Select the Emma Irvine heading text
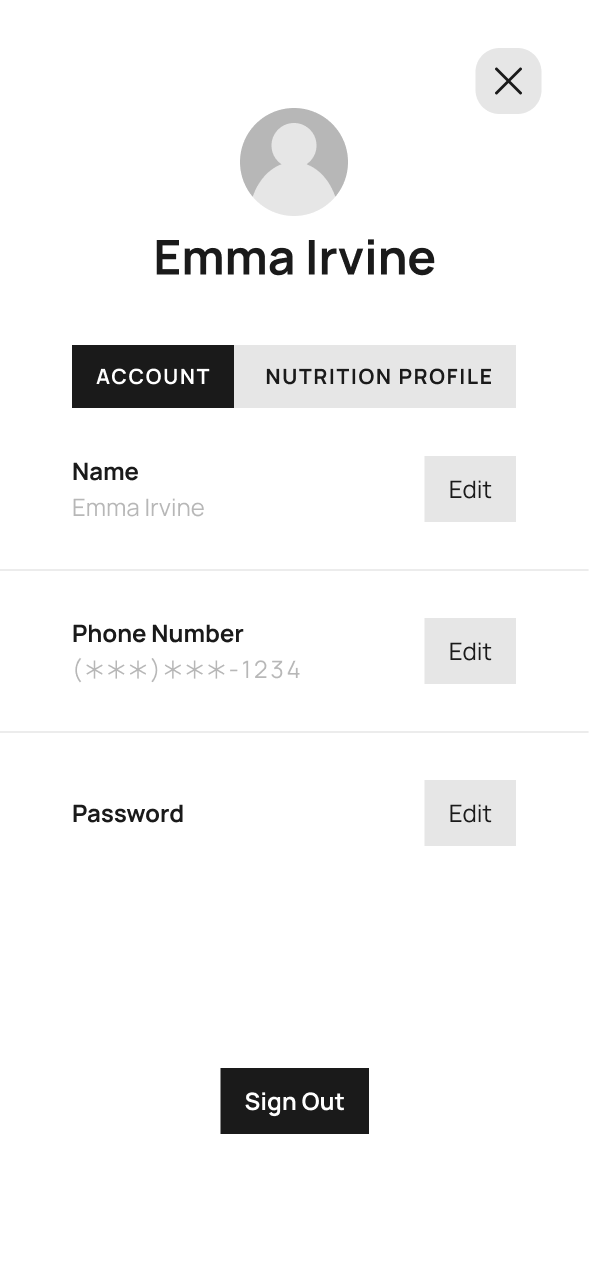Screen dimensions: 590x1278 point(294,258)
